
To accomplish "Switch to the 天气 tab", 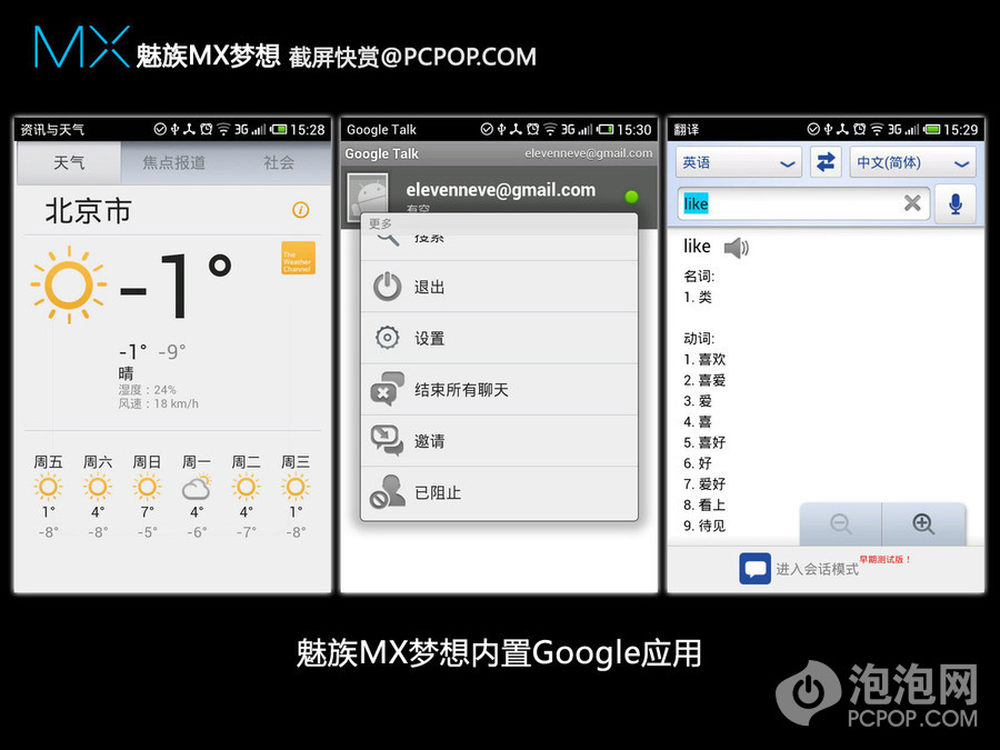I will tap(69, 163).
